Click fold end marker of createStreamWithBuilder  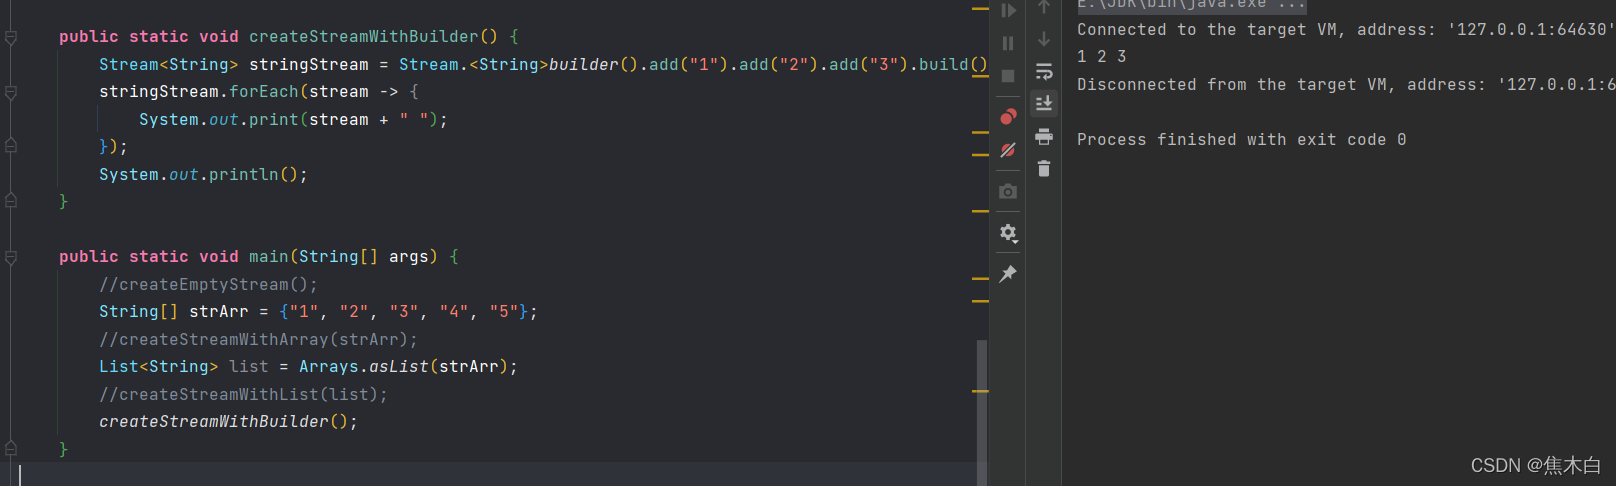point(11,201)
